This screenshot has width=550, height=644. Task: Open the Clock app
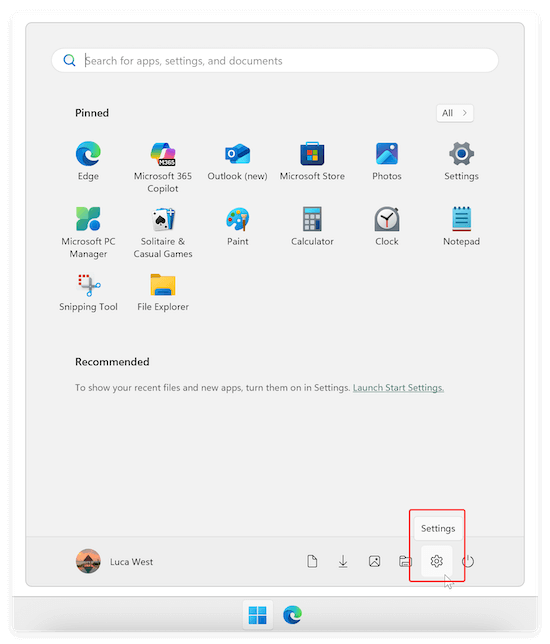pos(387,227)
